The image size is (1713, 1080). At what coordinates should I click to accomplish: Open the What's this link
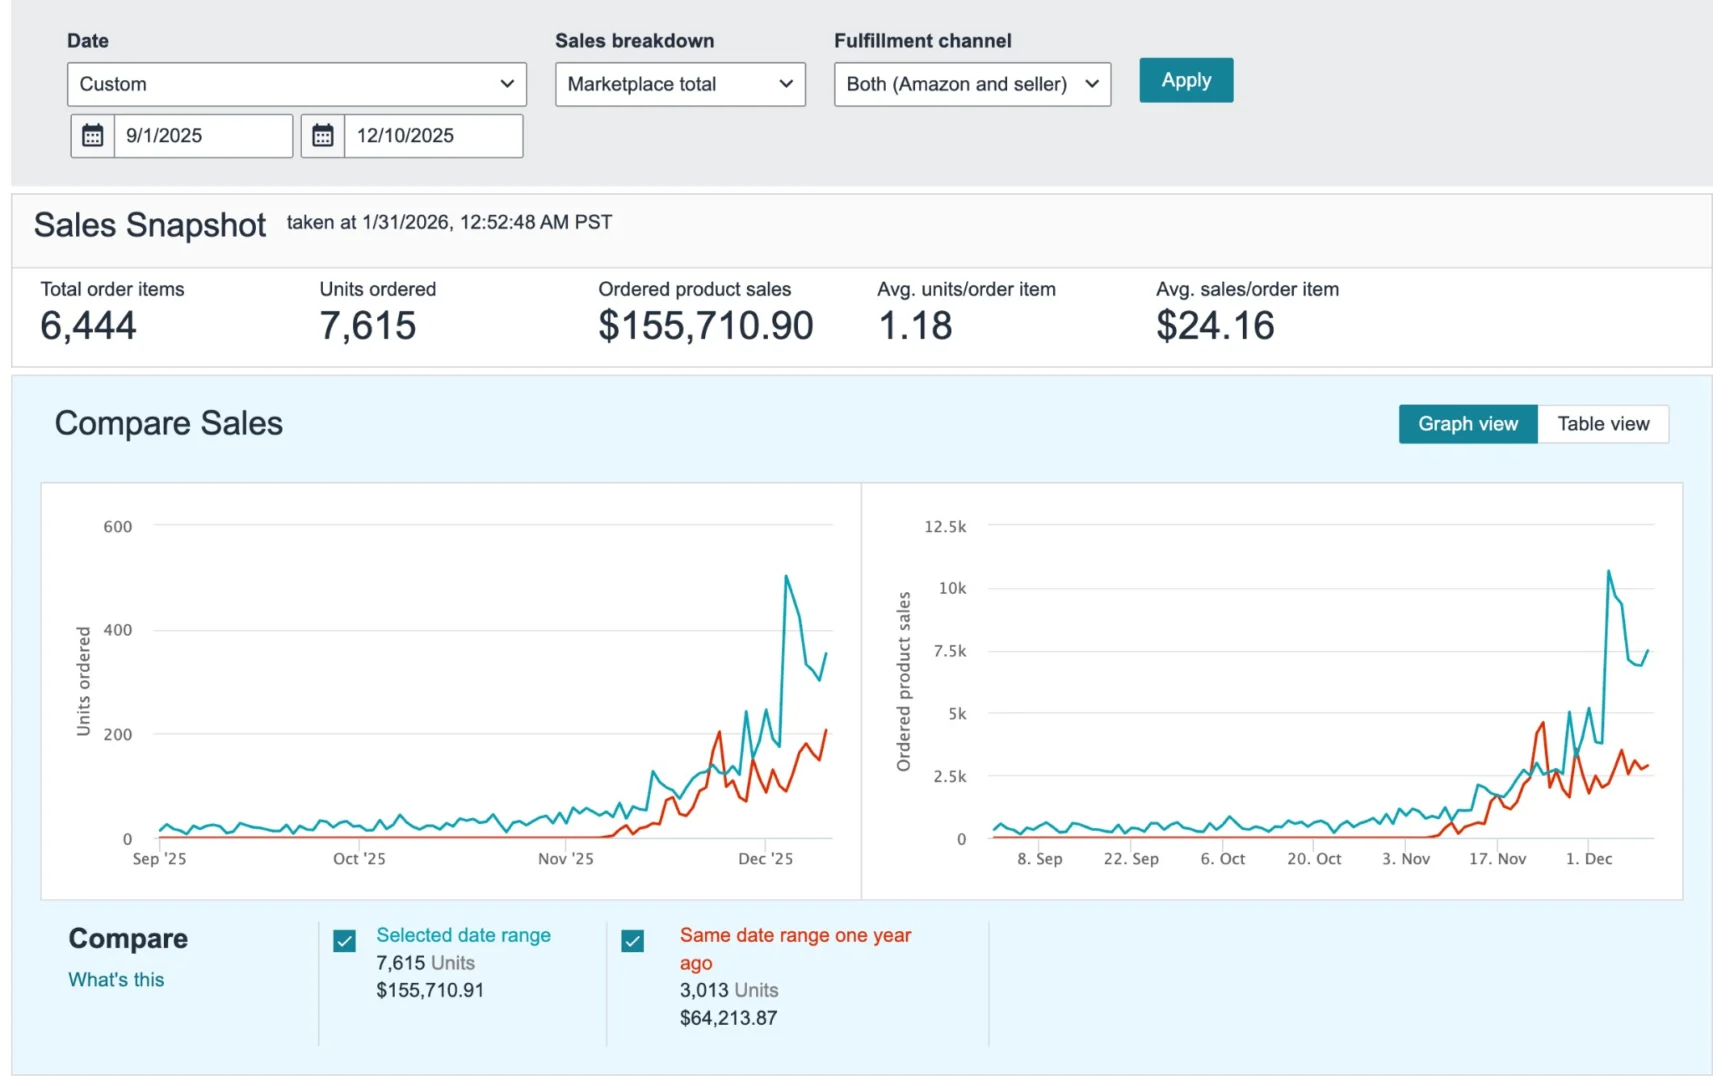coord(116,980)
